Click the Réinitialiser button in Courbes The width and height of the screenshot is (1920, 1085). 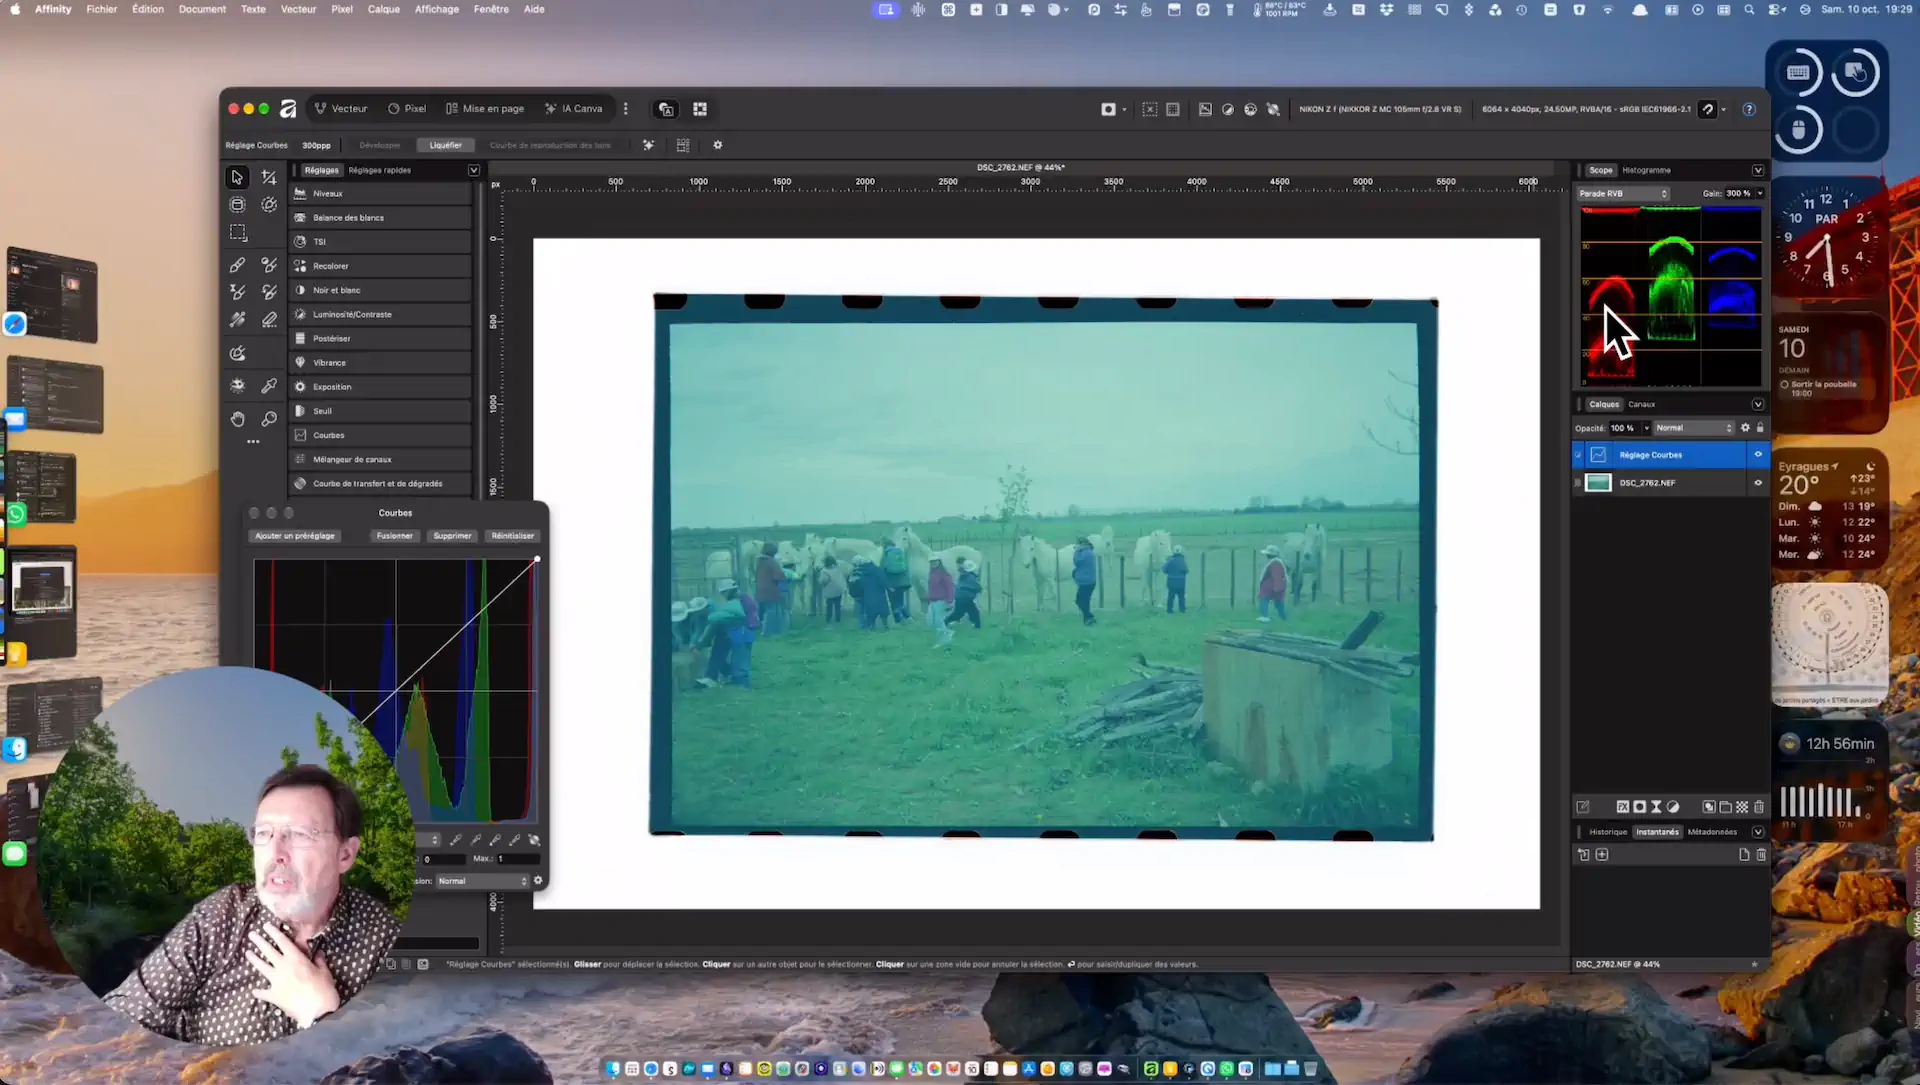pyautogui.click(x=513, y=536)
